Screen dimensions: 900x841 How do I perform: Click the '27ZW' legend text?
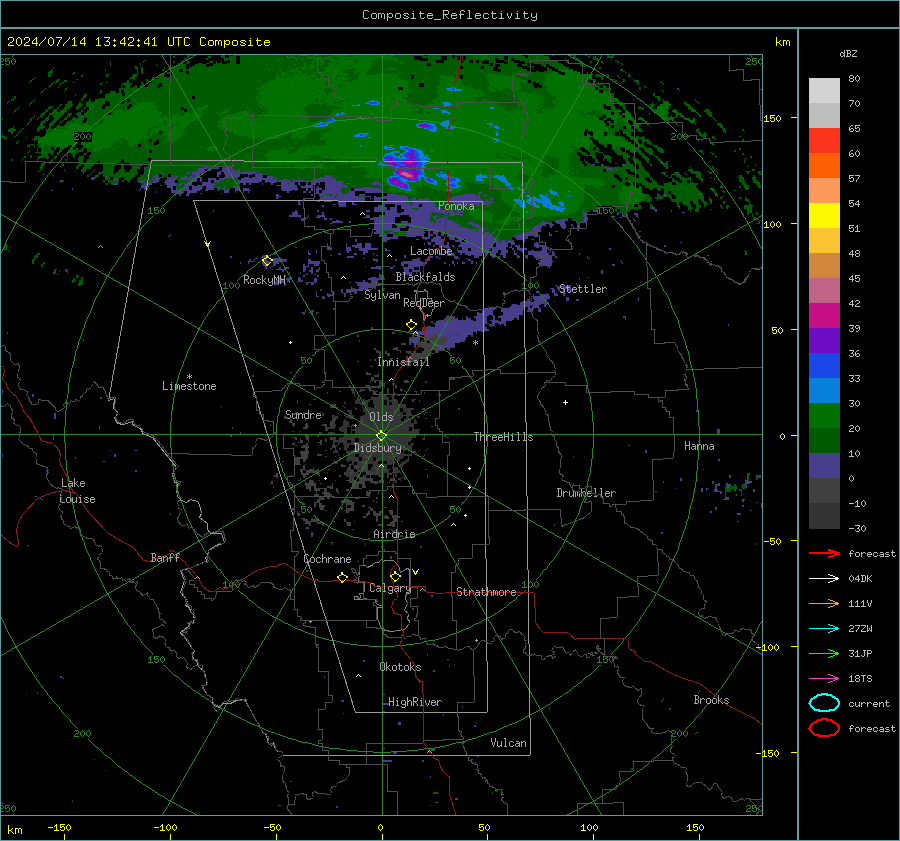pos(860,629)
